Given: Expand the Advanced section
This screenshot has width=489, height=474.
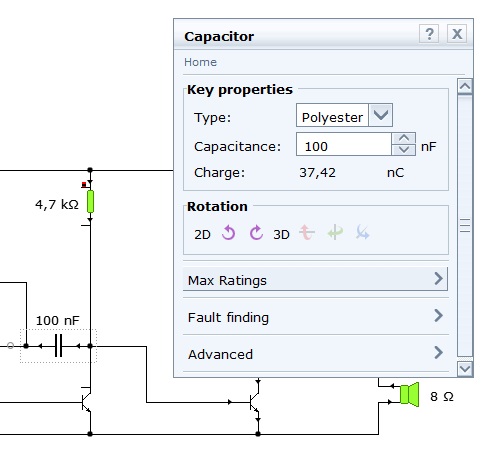Looking at the screenshot, I should 315,353.
